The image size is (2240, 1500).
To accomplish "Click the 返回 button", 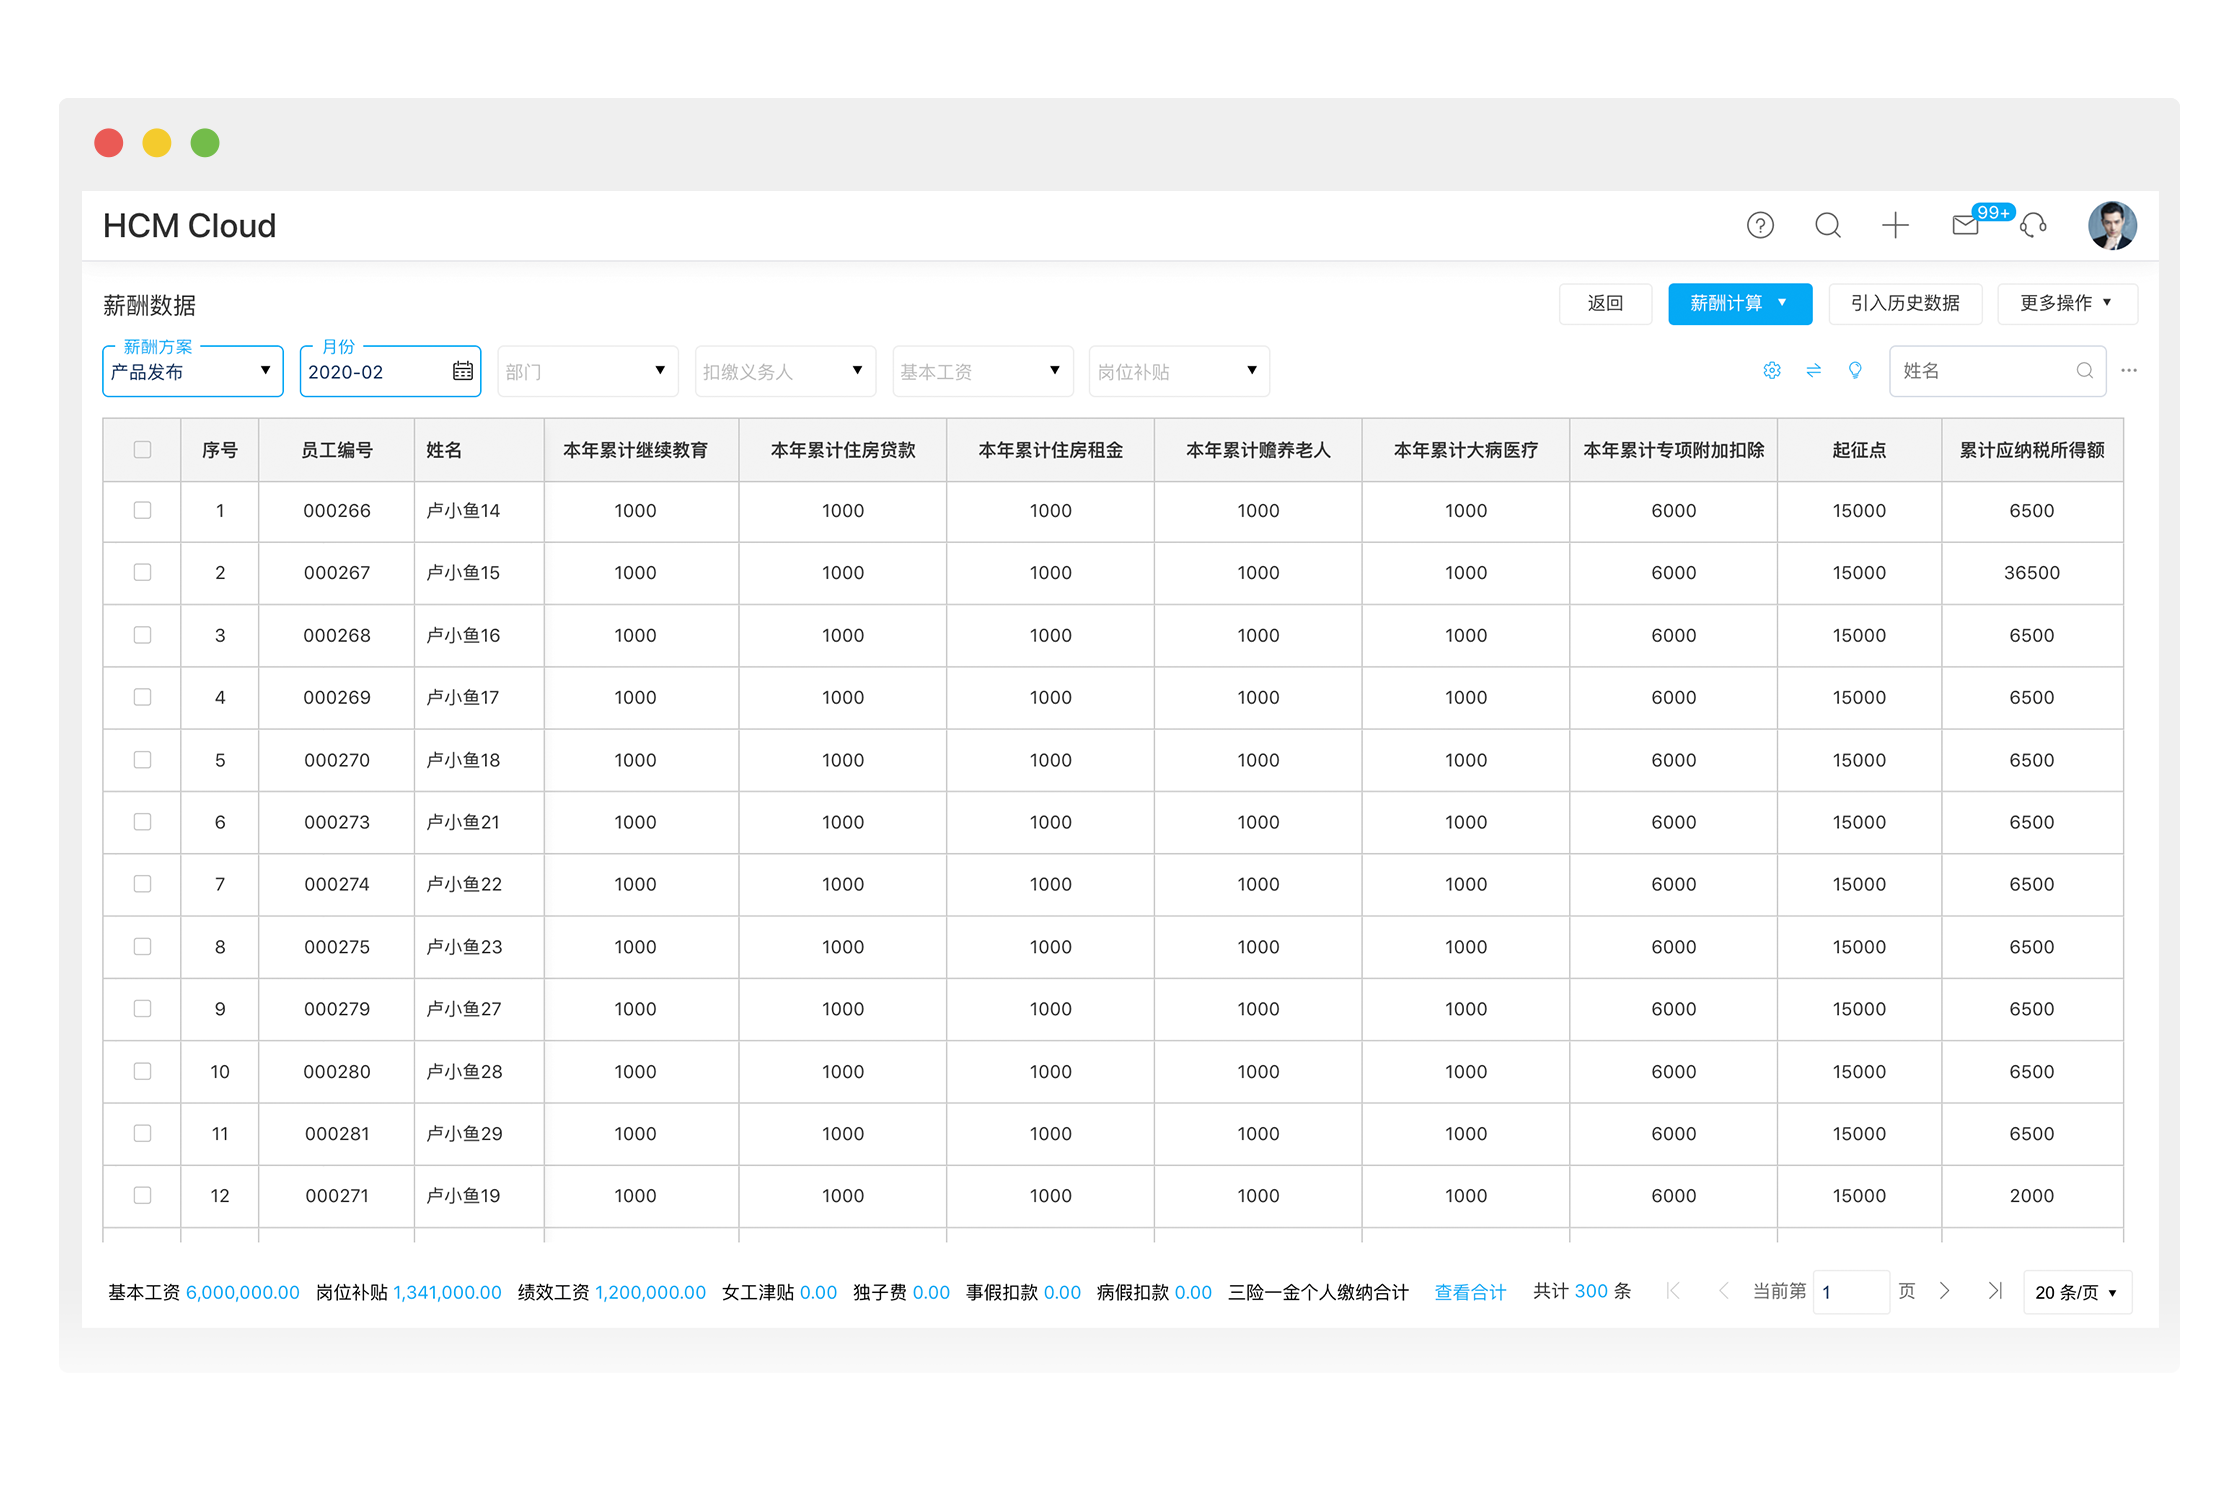I will pos(1605,303).
